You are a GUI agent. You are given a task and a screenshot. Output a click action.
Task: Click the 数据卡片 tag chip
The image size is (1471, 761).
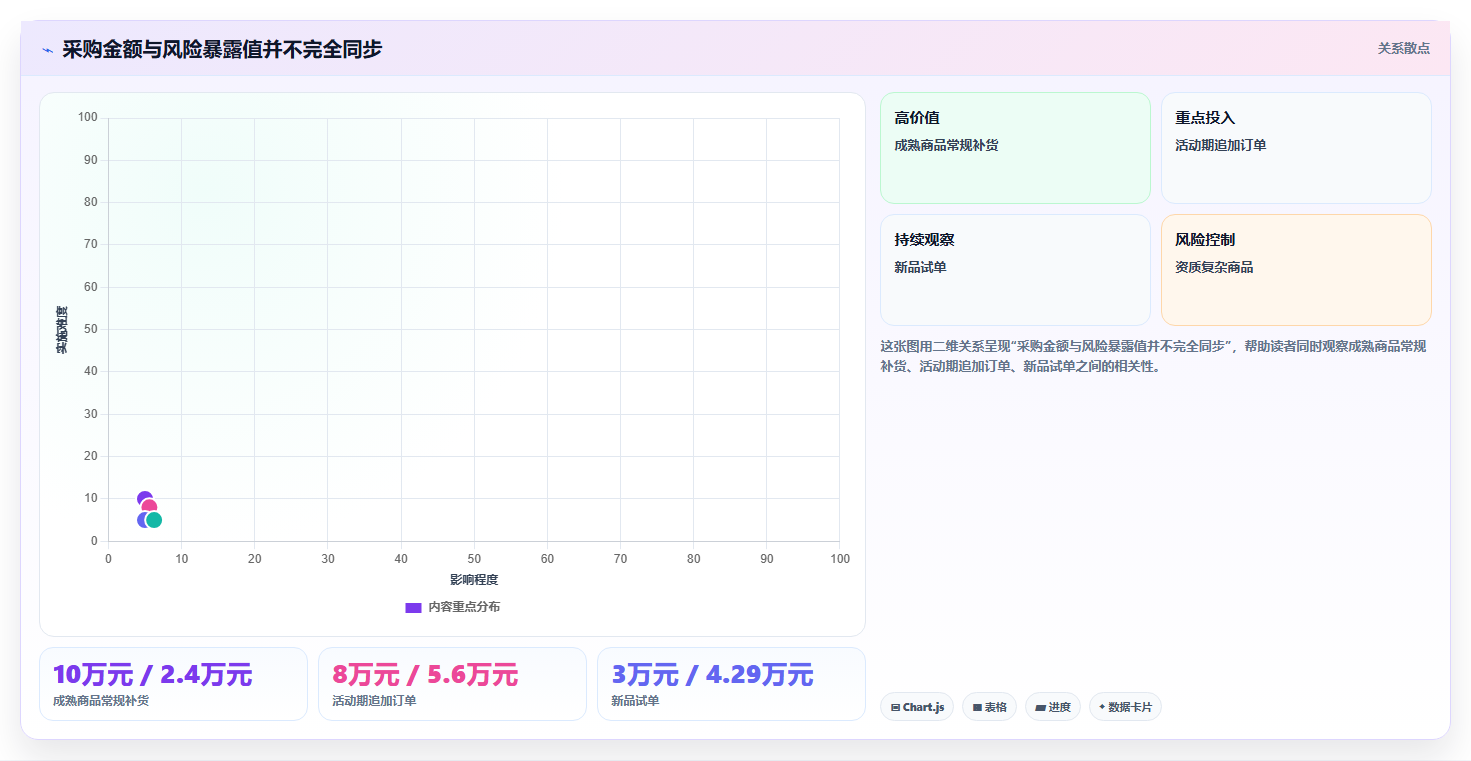pos(1125,707)
